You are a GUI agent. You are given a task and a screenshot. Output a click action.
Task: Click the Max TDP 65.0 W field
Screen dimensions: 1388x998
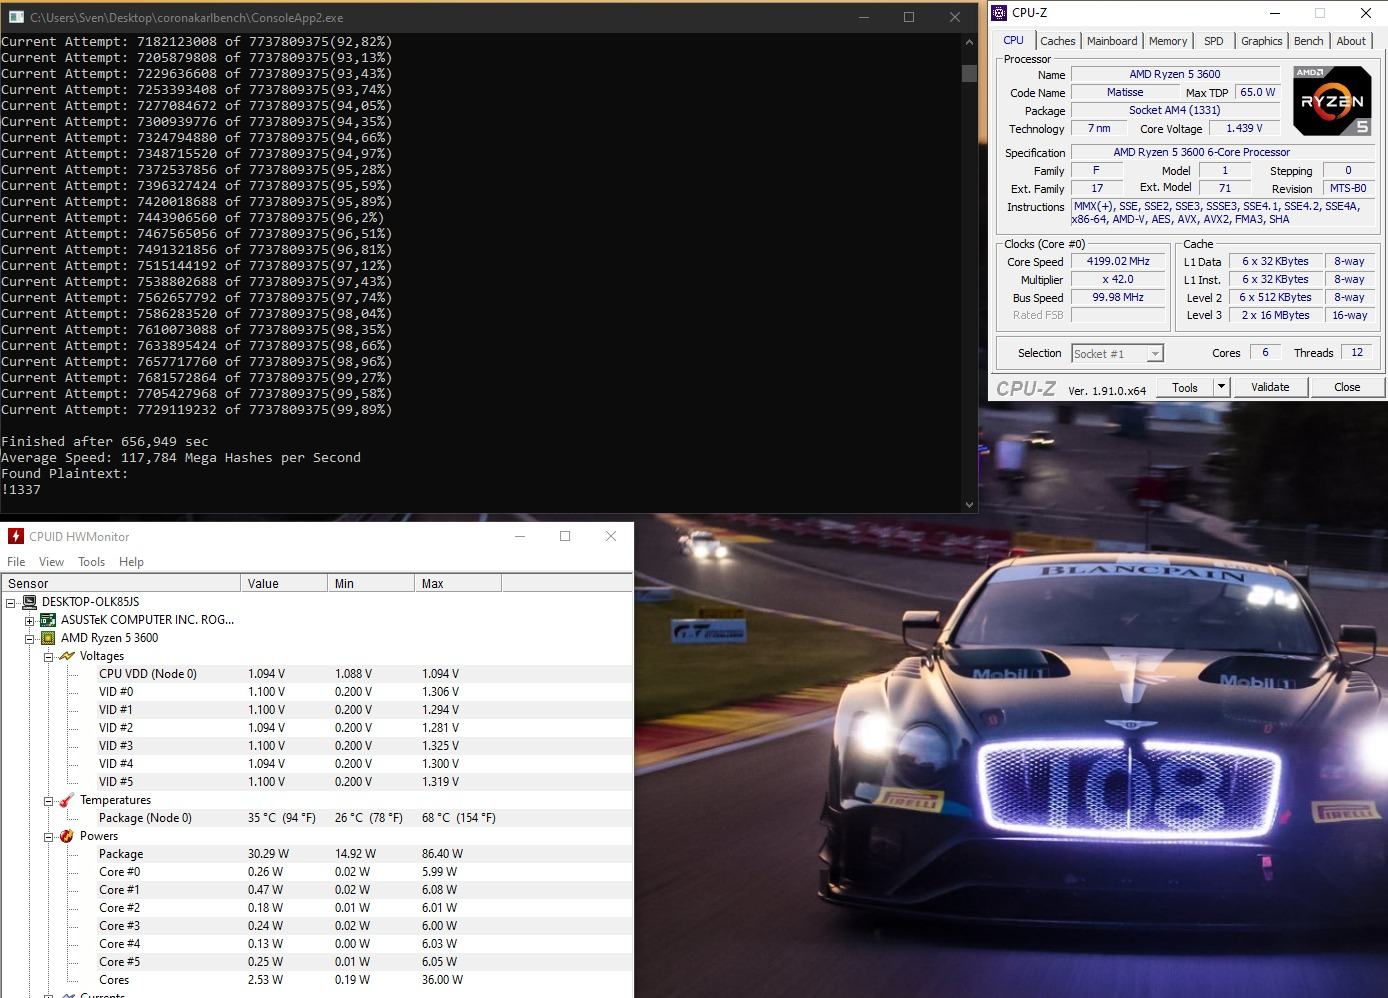1257,92
